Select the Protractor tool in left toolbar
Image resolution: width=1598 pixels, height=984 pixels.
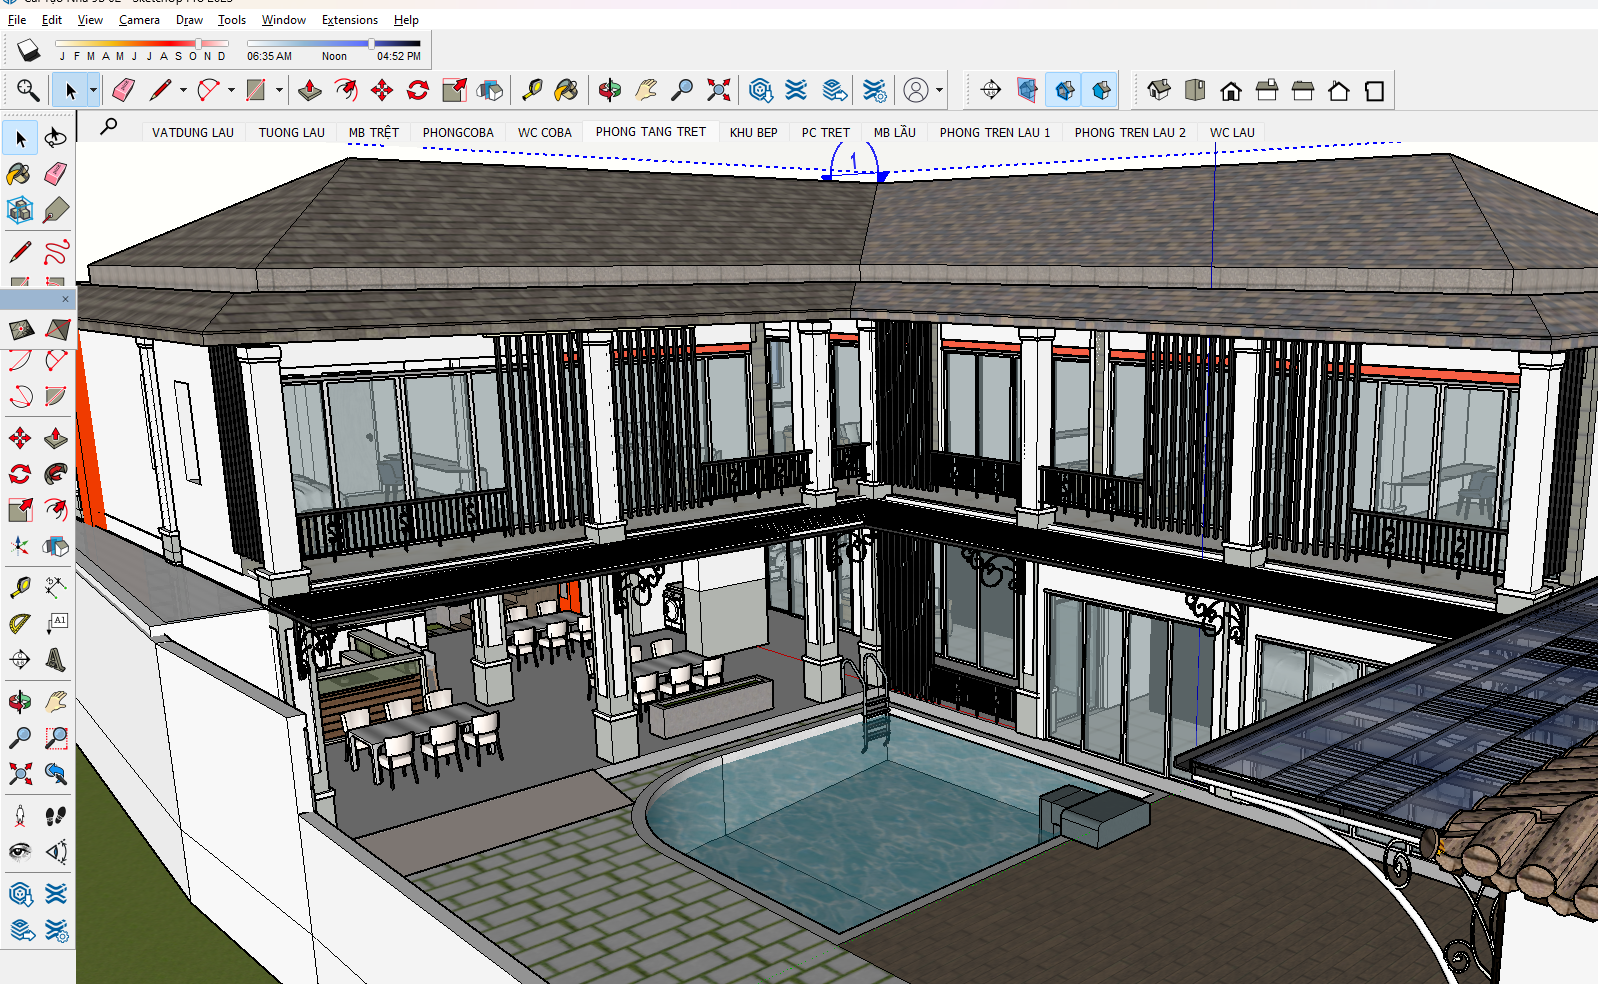(x=20, y=624)
